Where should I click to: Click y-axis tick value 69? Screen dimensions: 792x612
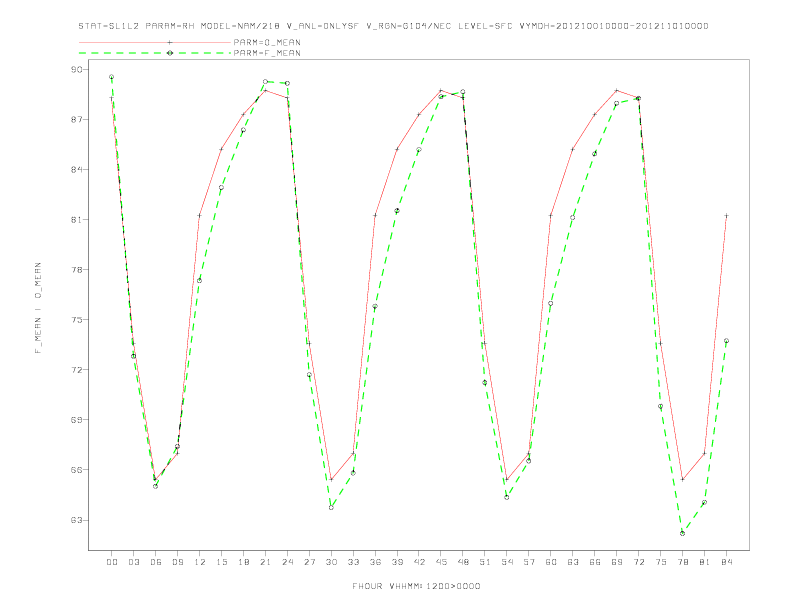[x=77, y=420]
